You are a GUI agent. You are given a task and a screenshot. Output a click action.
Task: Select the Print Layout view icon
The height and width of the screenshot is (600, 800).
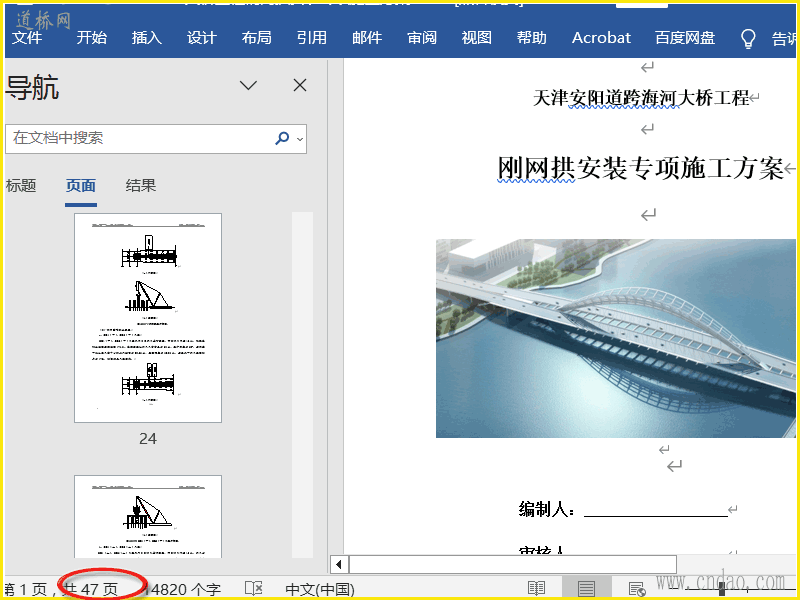pyautogui.click(x=586, y=589)
